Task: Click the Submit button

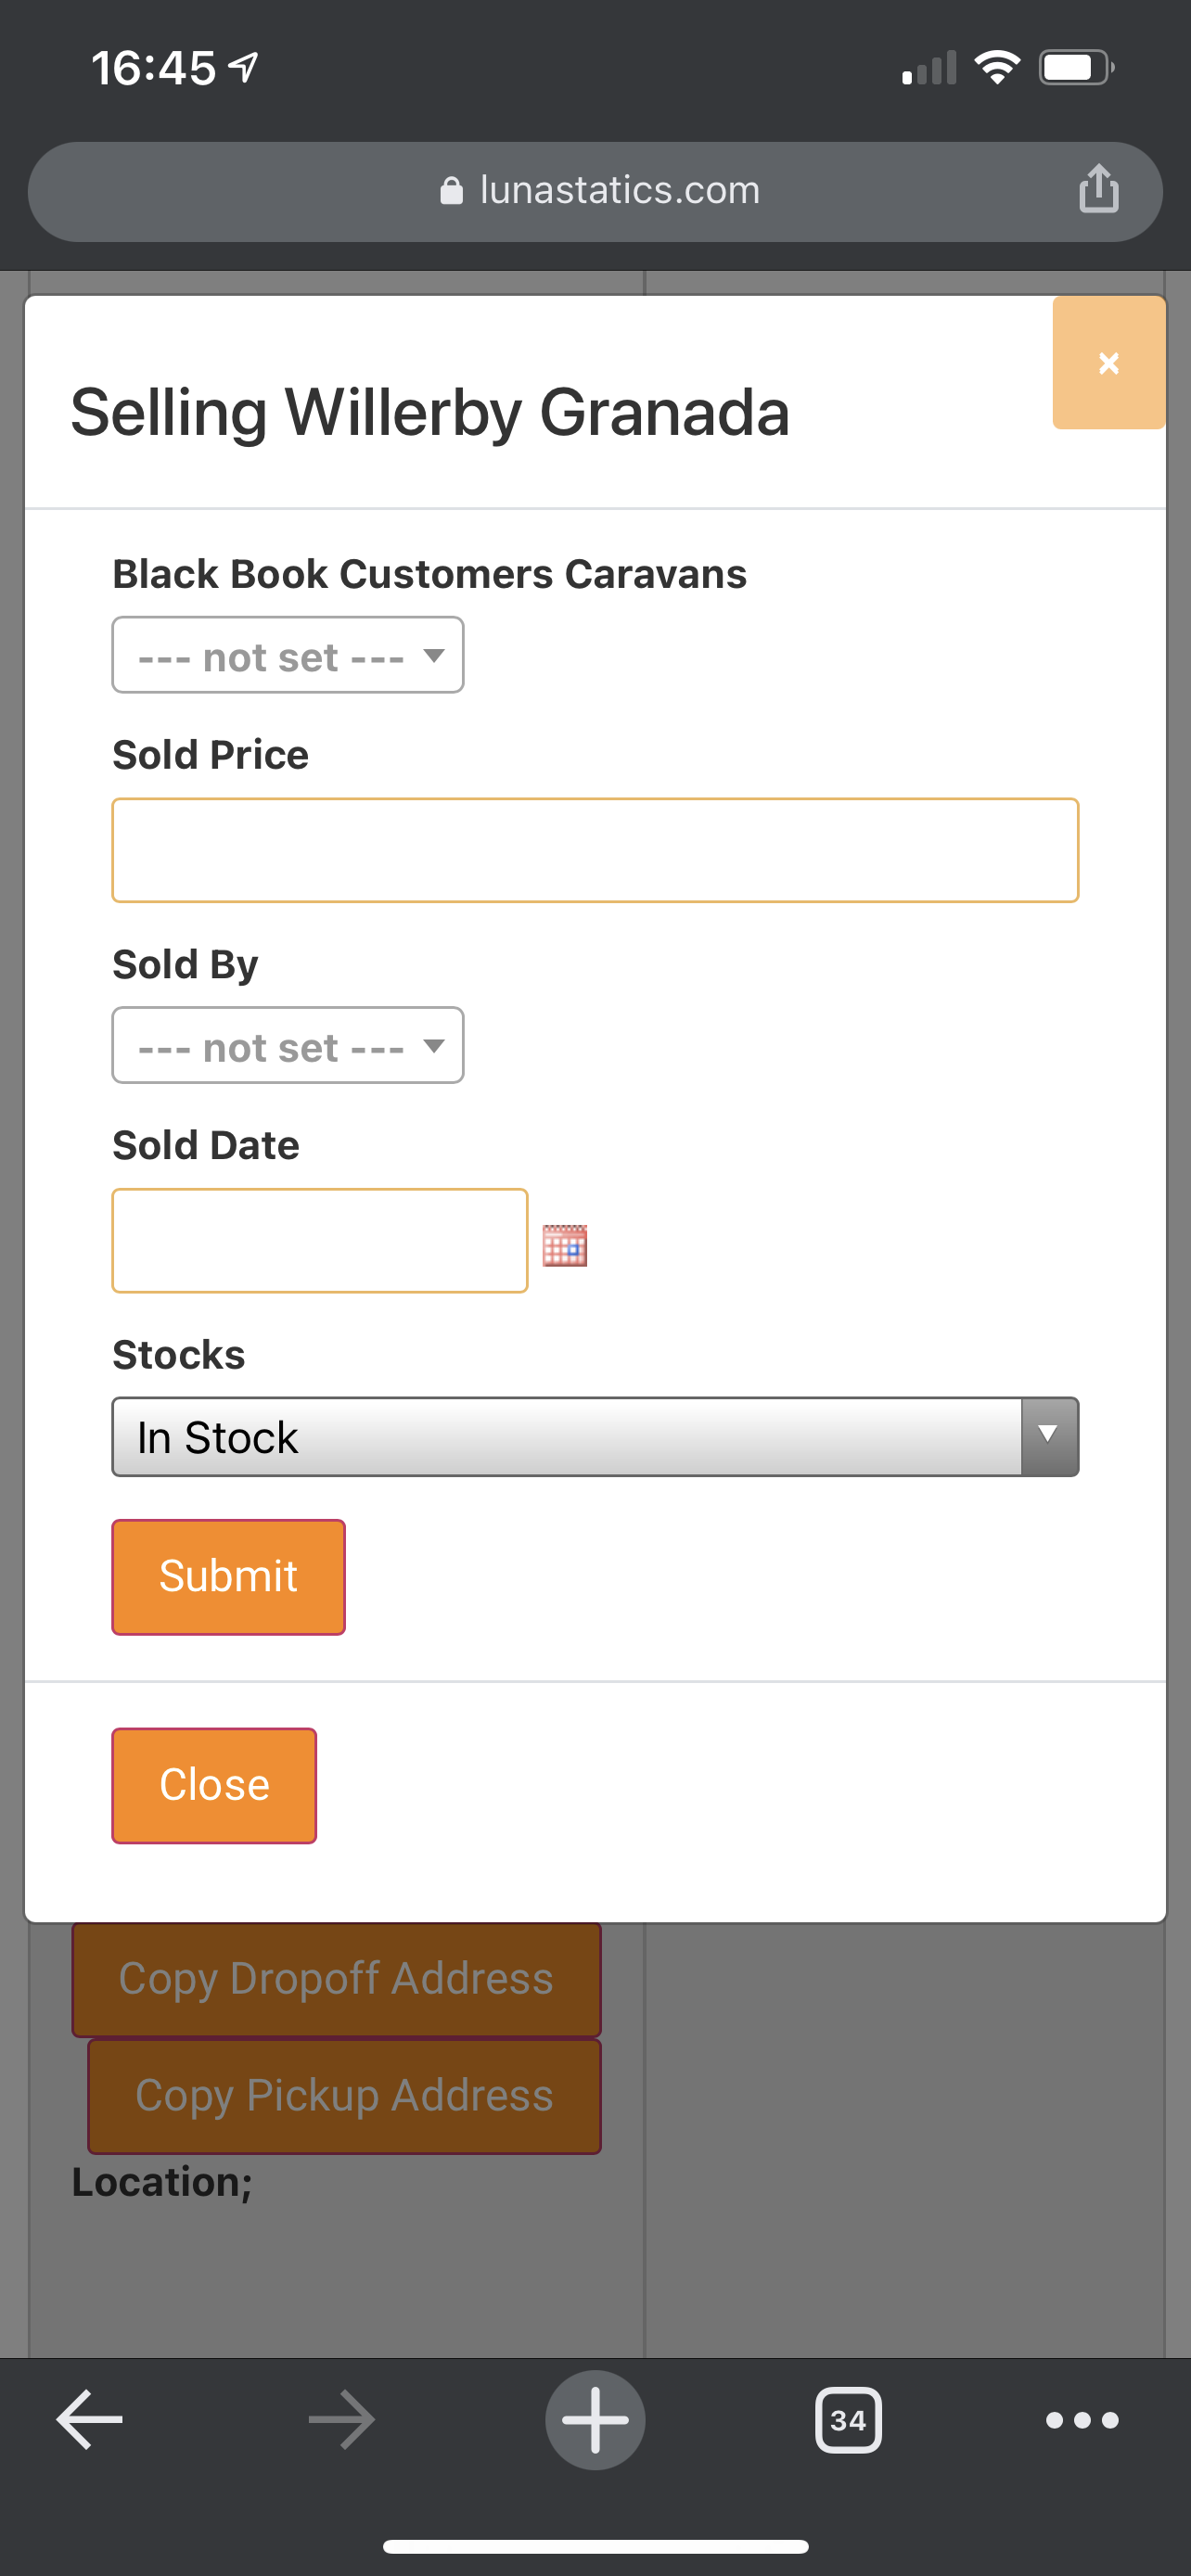Action: click(228, 1577)
